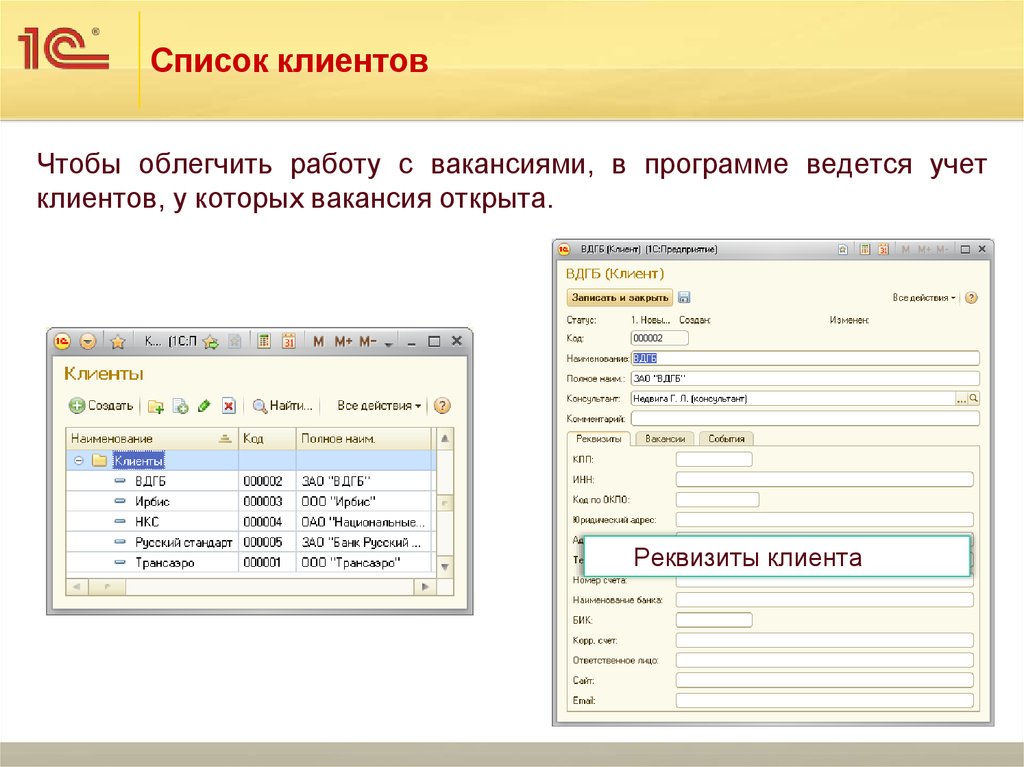Click the ИНН input field
Viewport: 1024px width, 767px height.
[824, 480]
